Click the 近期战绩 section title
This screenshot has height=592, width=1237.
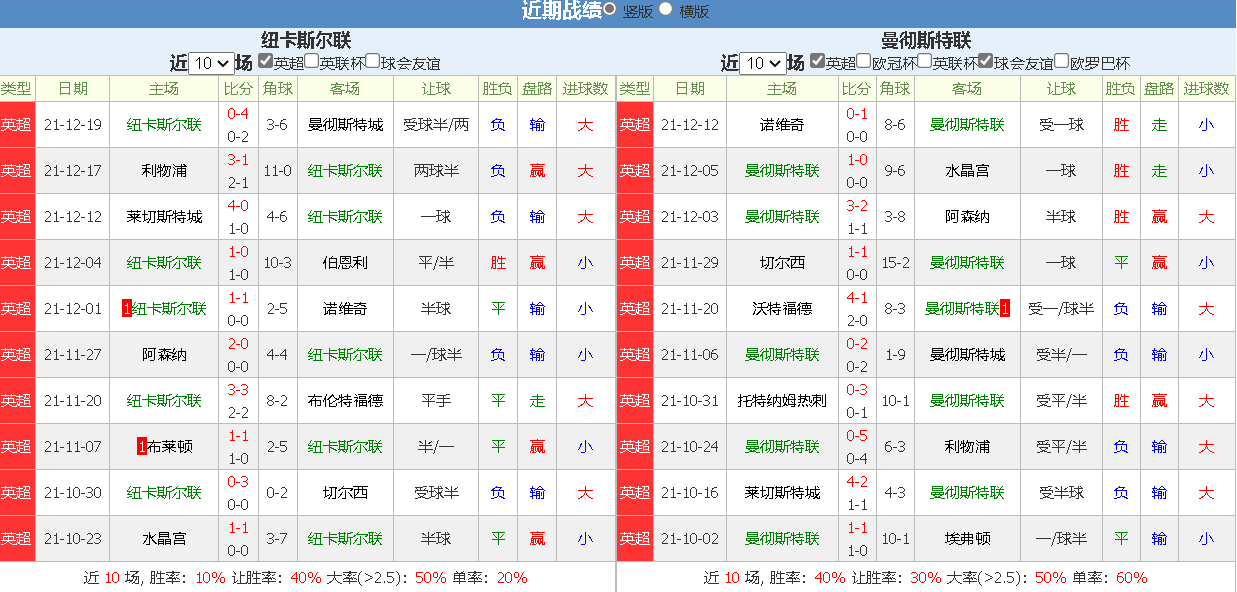(x=561, y=11)
